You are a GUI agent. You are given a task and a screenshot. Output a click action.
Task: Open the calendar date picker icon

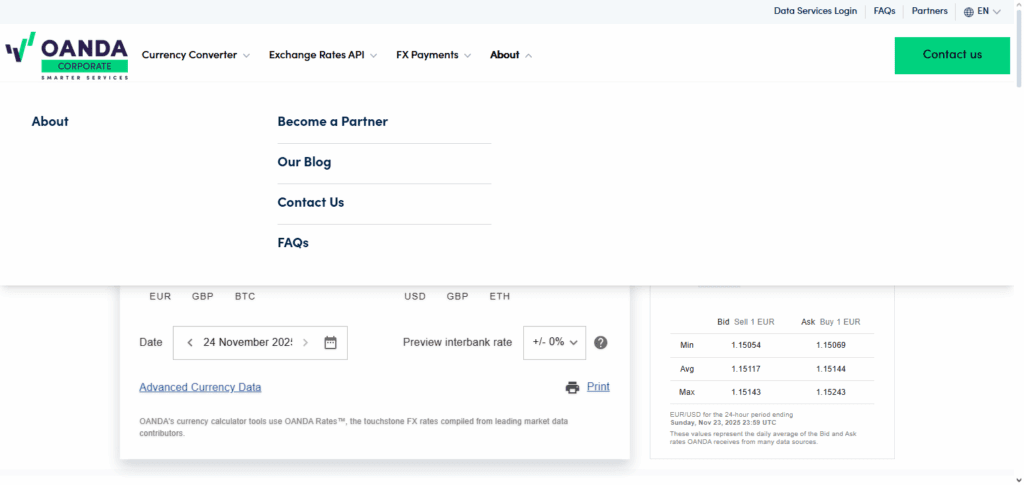[x=331, y=342]
